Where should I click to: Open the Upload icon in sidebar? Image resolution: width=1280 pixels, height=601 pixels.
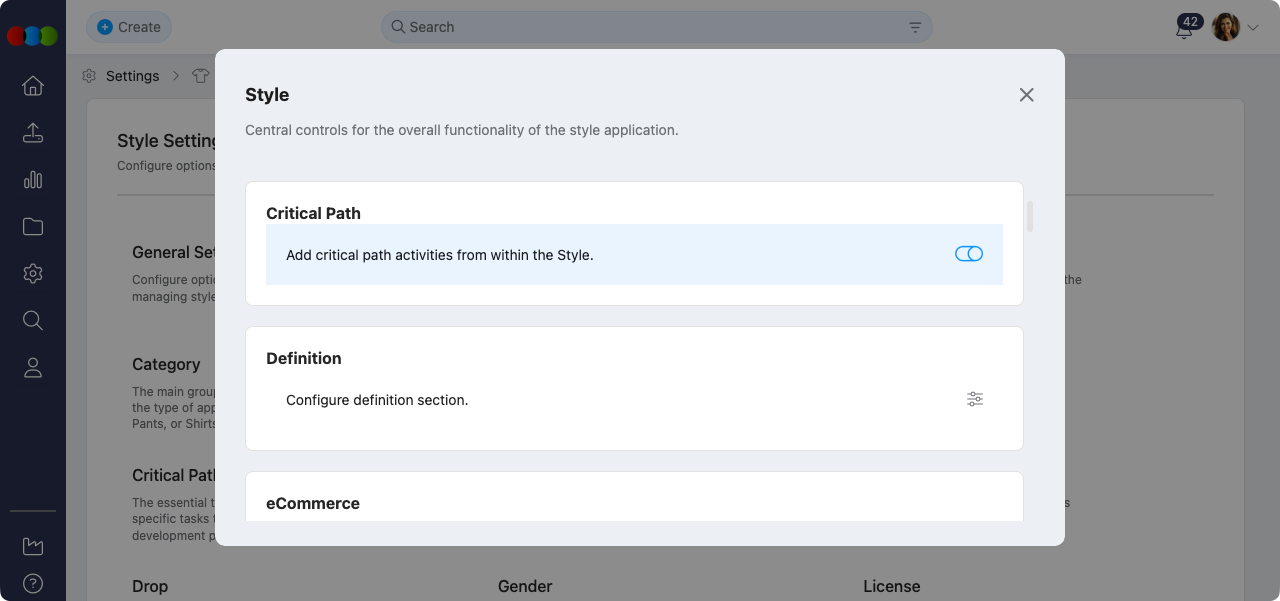coord(33,133)
